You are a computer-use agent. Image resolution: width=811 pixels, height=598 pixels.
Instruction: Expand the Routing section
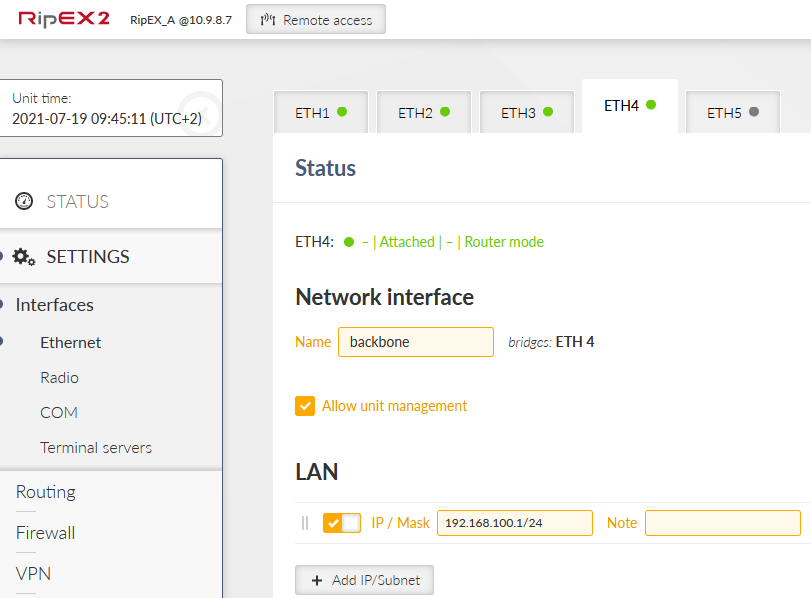point(46,492)
